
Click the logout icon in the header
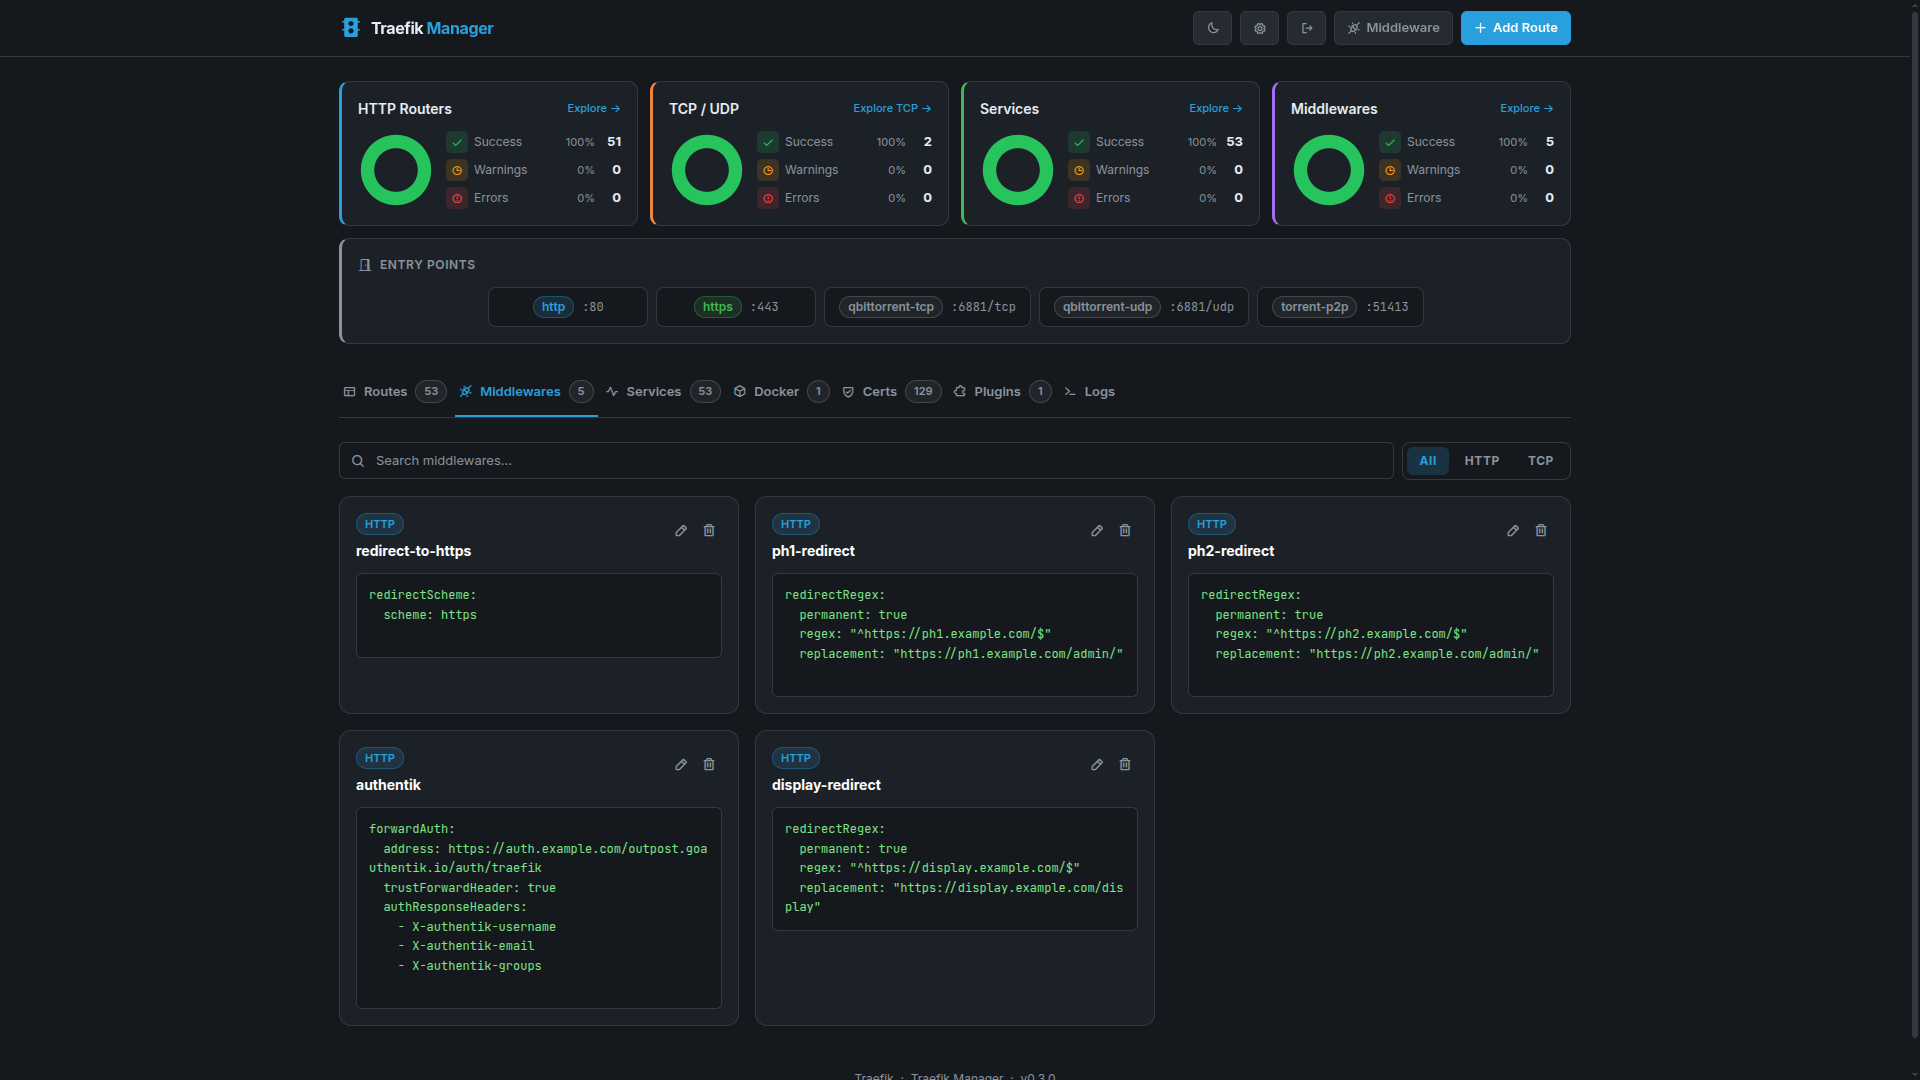[x=1306, y=28]
